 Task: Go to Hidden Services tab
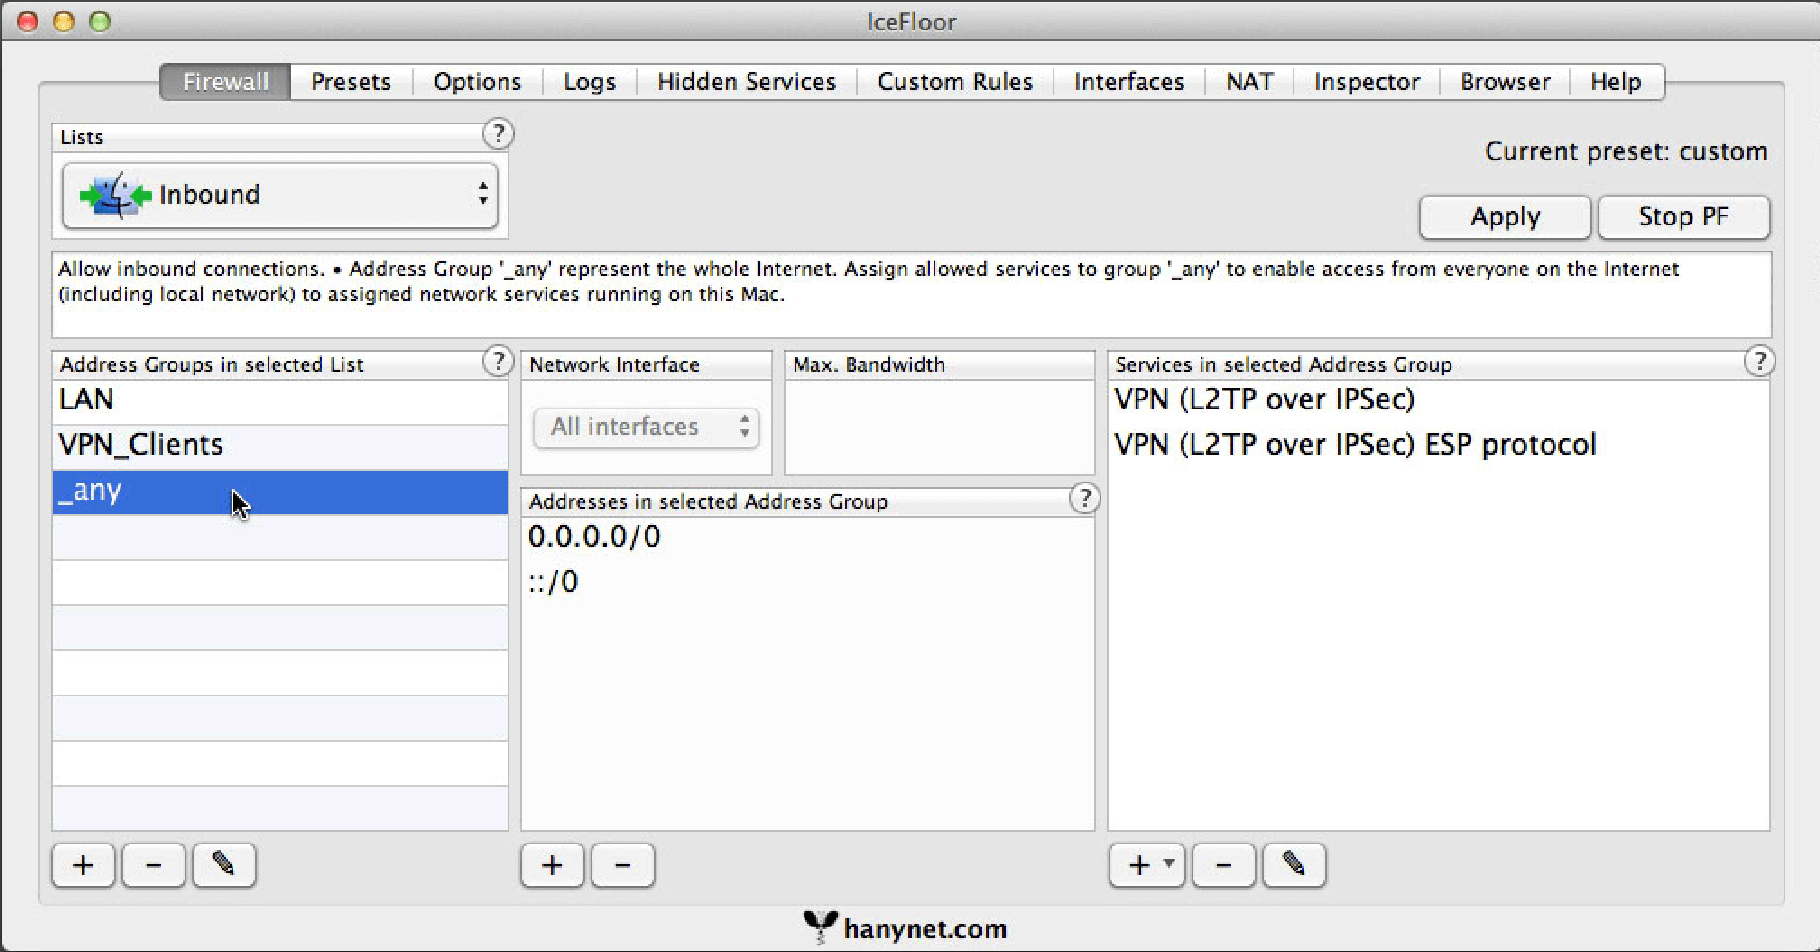(746, 81)
